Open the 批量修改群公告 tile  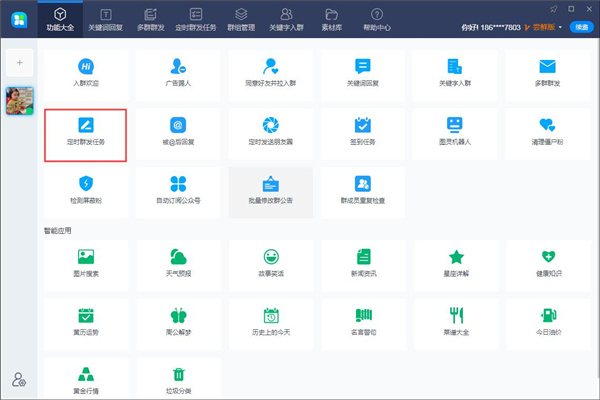270,191
